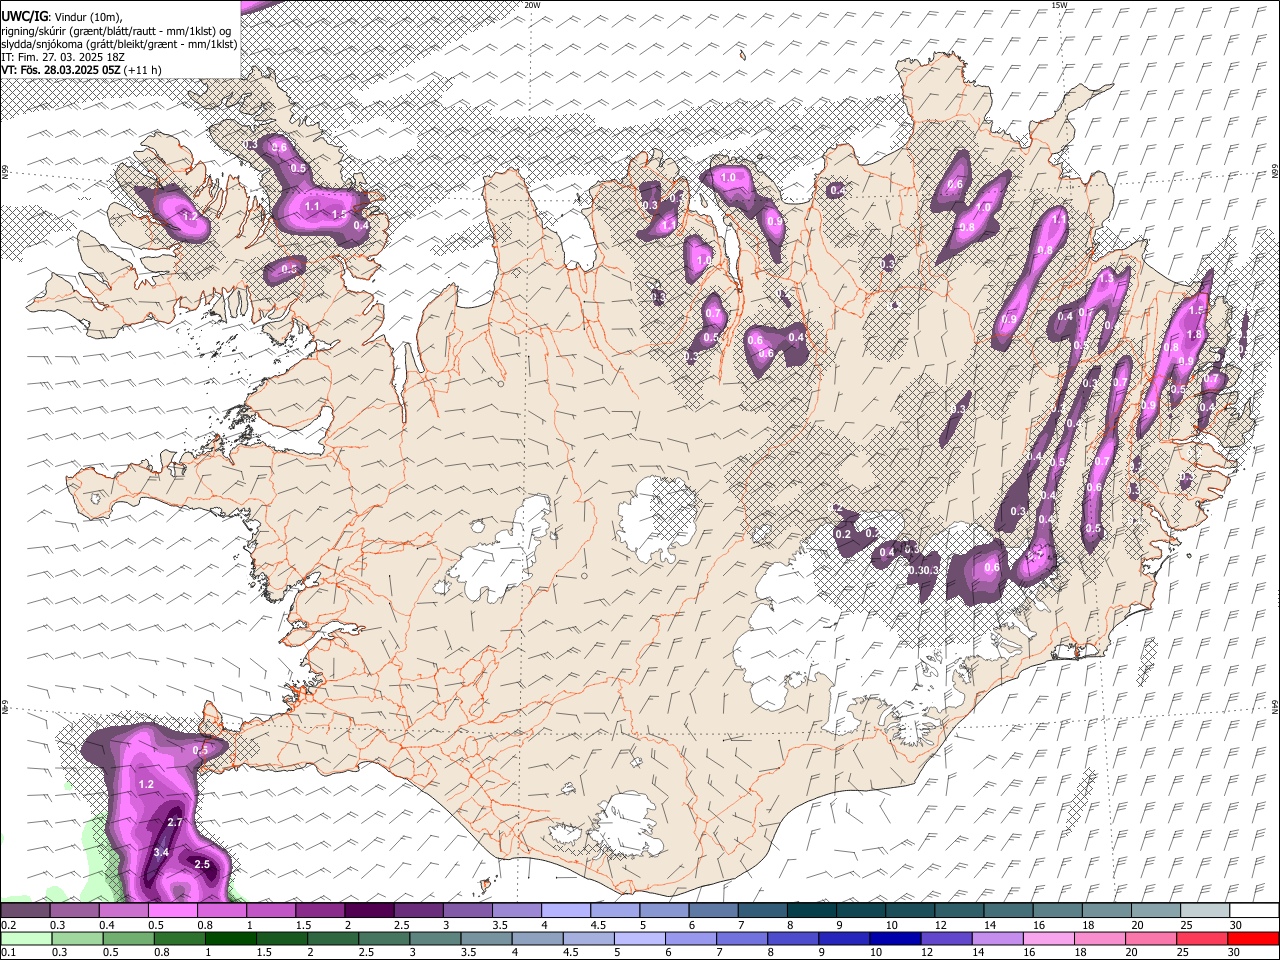Click the navy blue 10 swatch in bottom legend
Viewport: 1280px width, 960px height.
coord(893,939)
